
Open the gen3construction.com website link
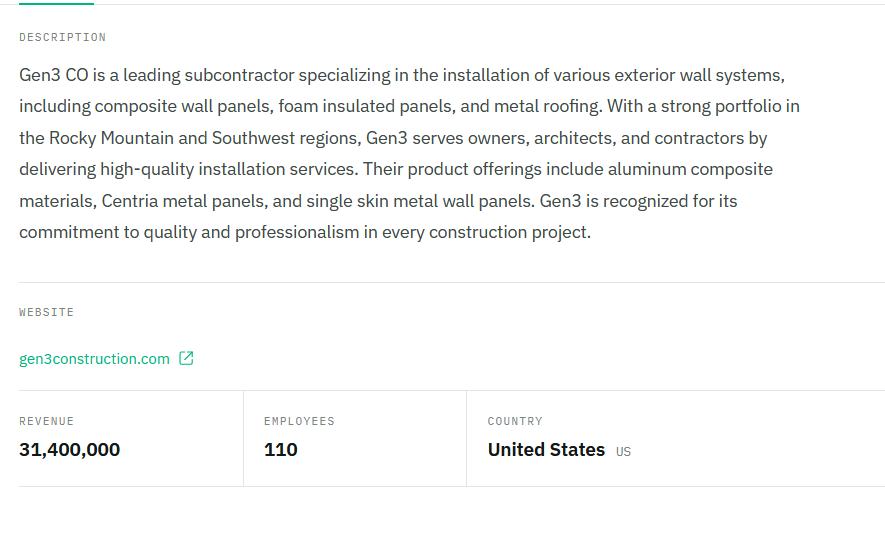pos(94,359)
